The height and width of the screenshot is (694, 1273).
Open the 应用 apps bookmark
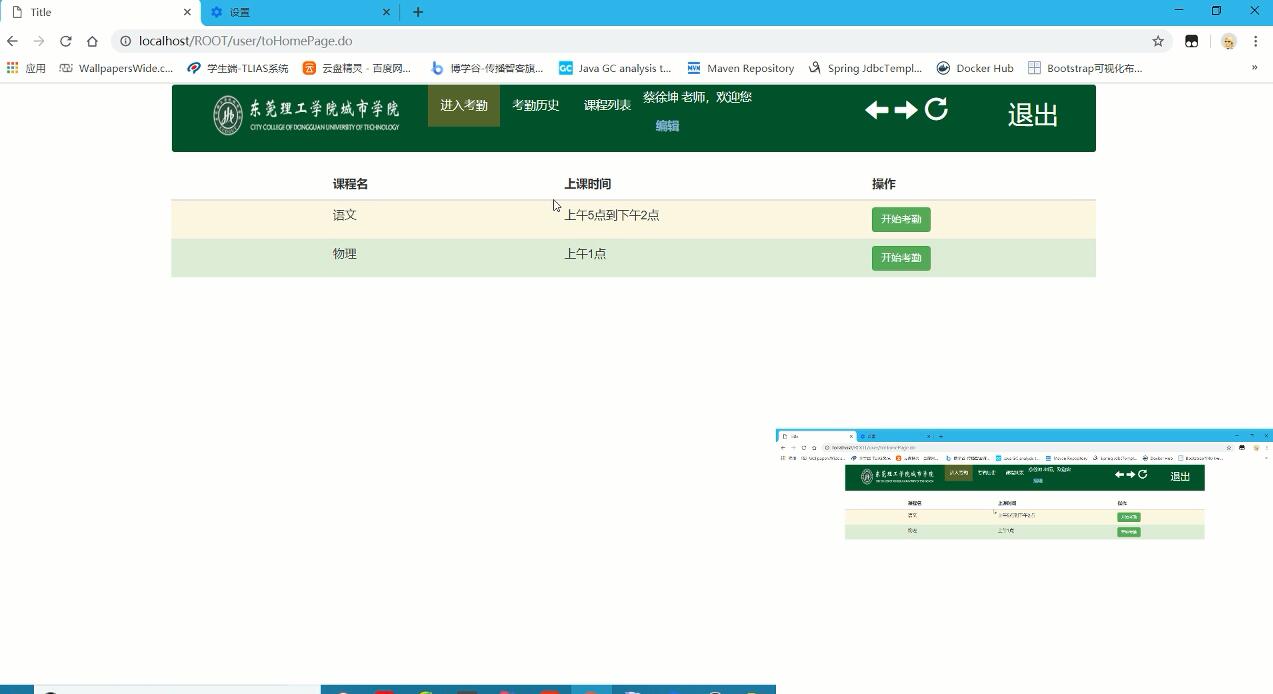tap(26, 68)
